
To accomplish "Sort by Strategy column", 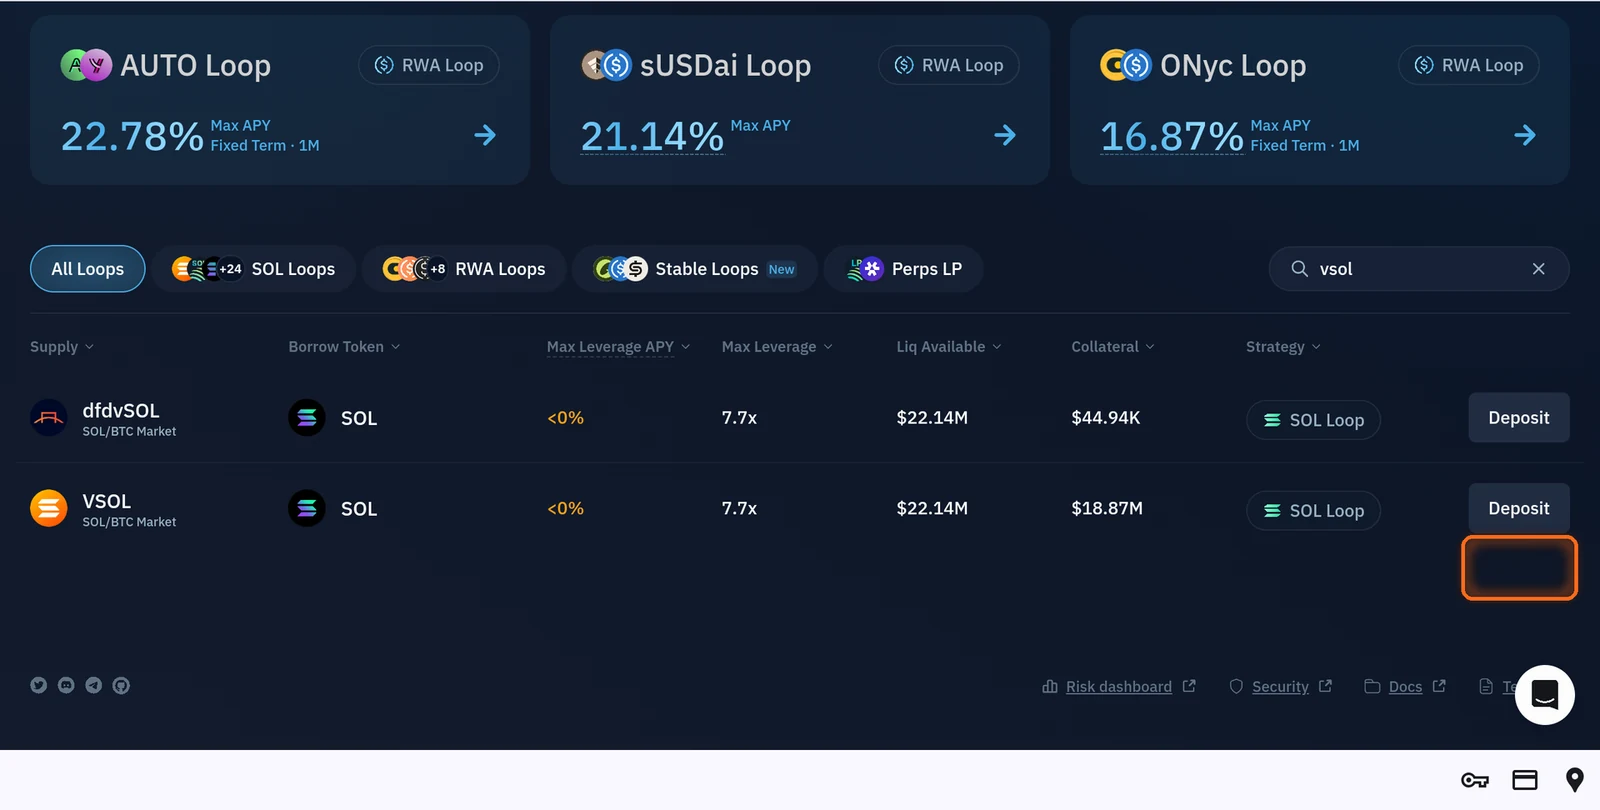I will [x=1283, y=347].
